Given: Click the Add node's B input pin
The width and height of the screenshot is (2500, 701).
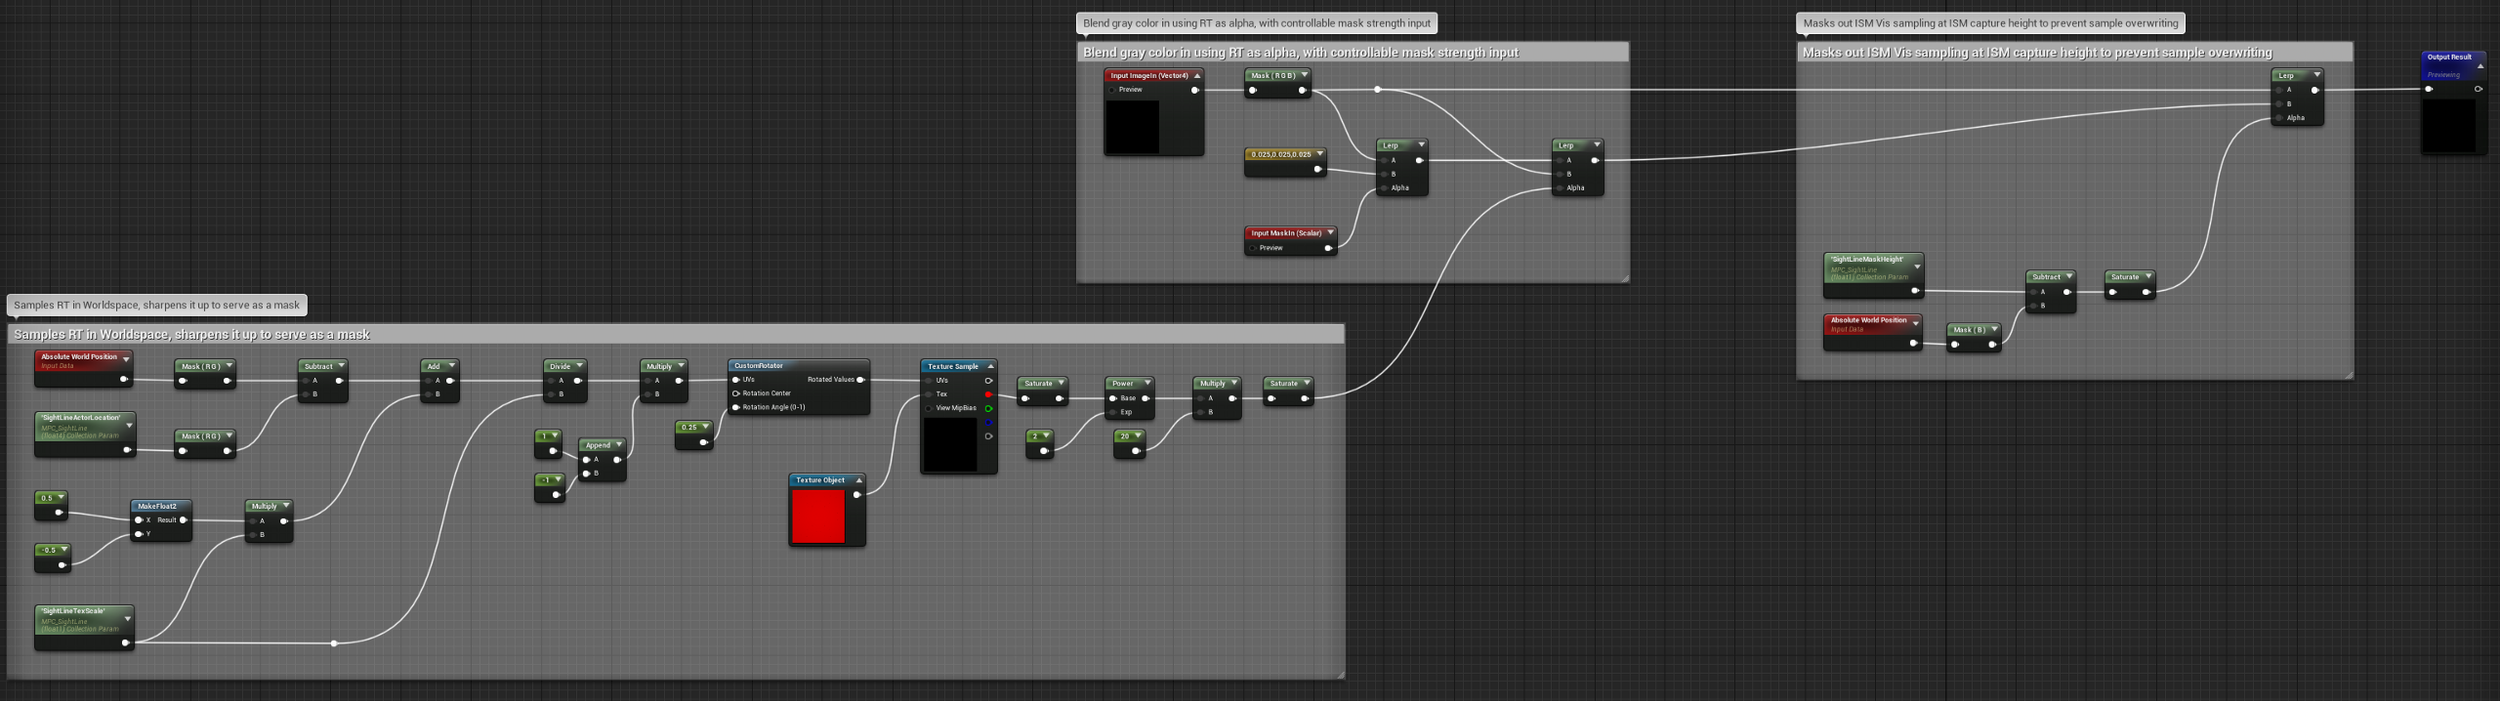Looking at the screenshot, I should (x=428, y=395).
